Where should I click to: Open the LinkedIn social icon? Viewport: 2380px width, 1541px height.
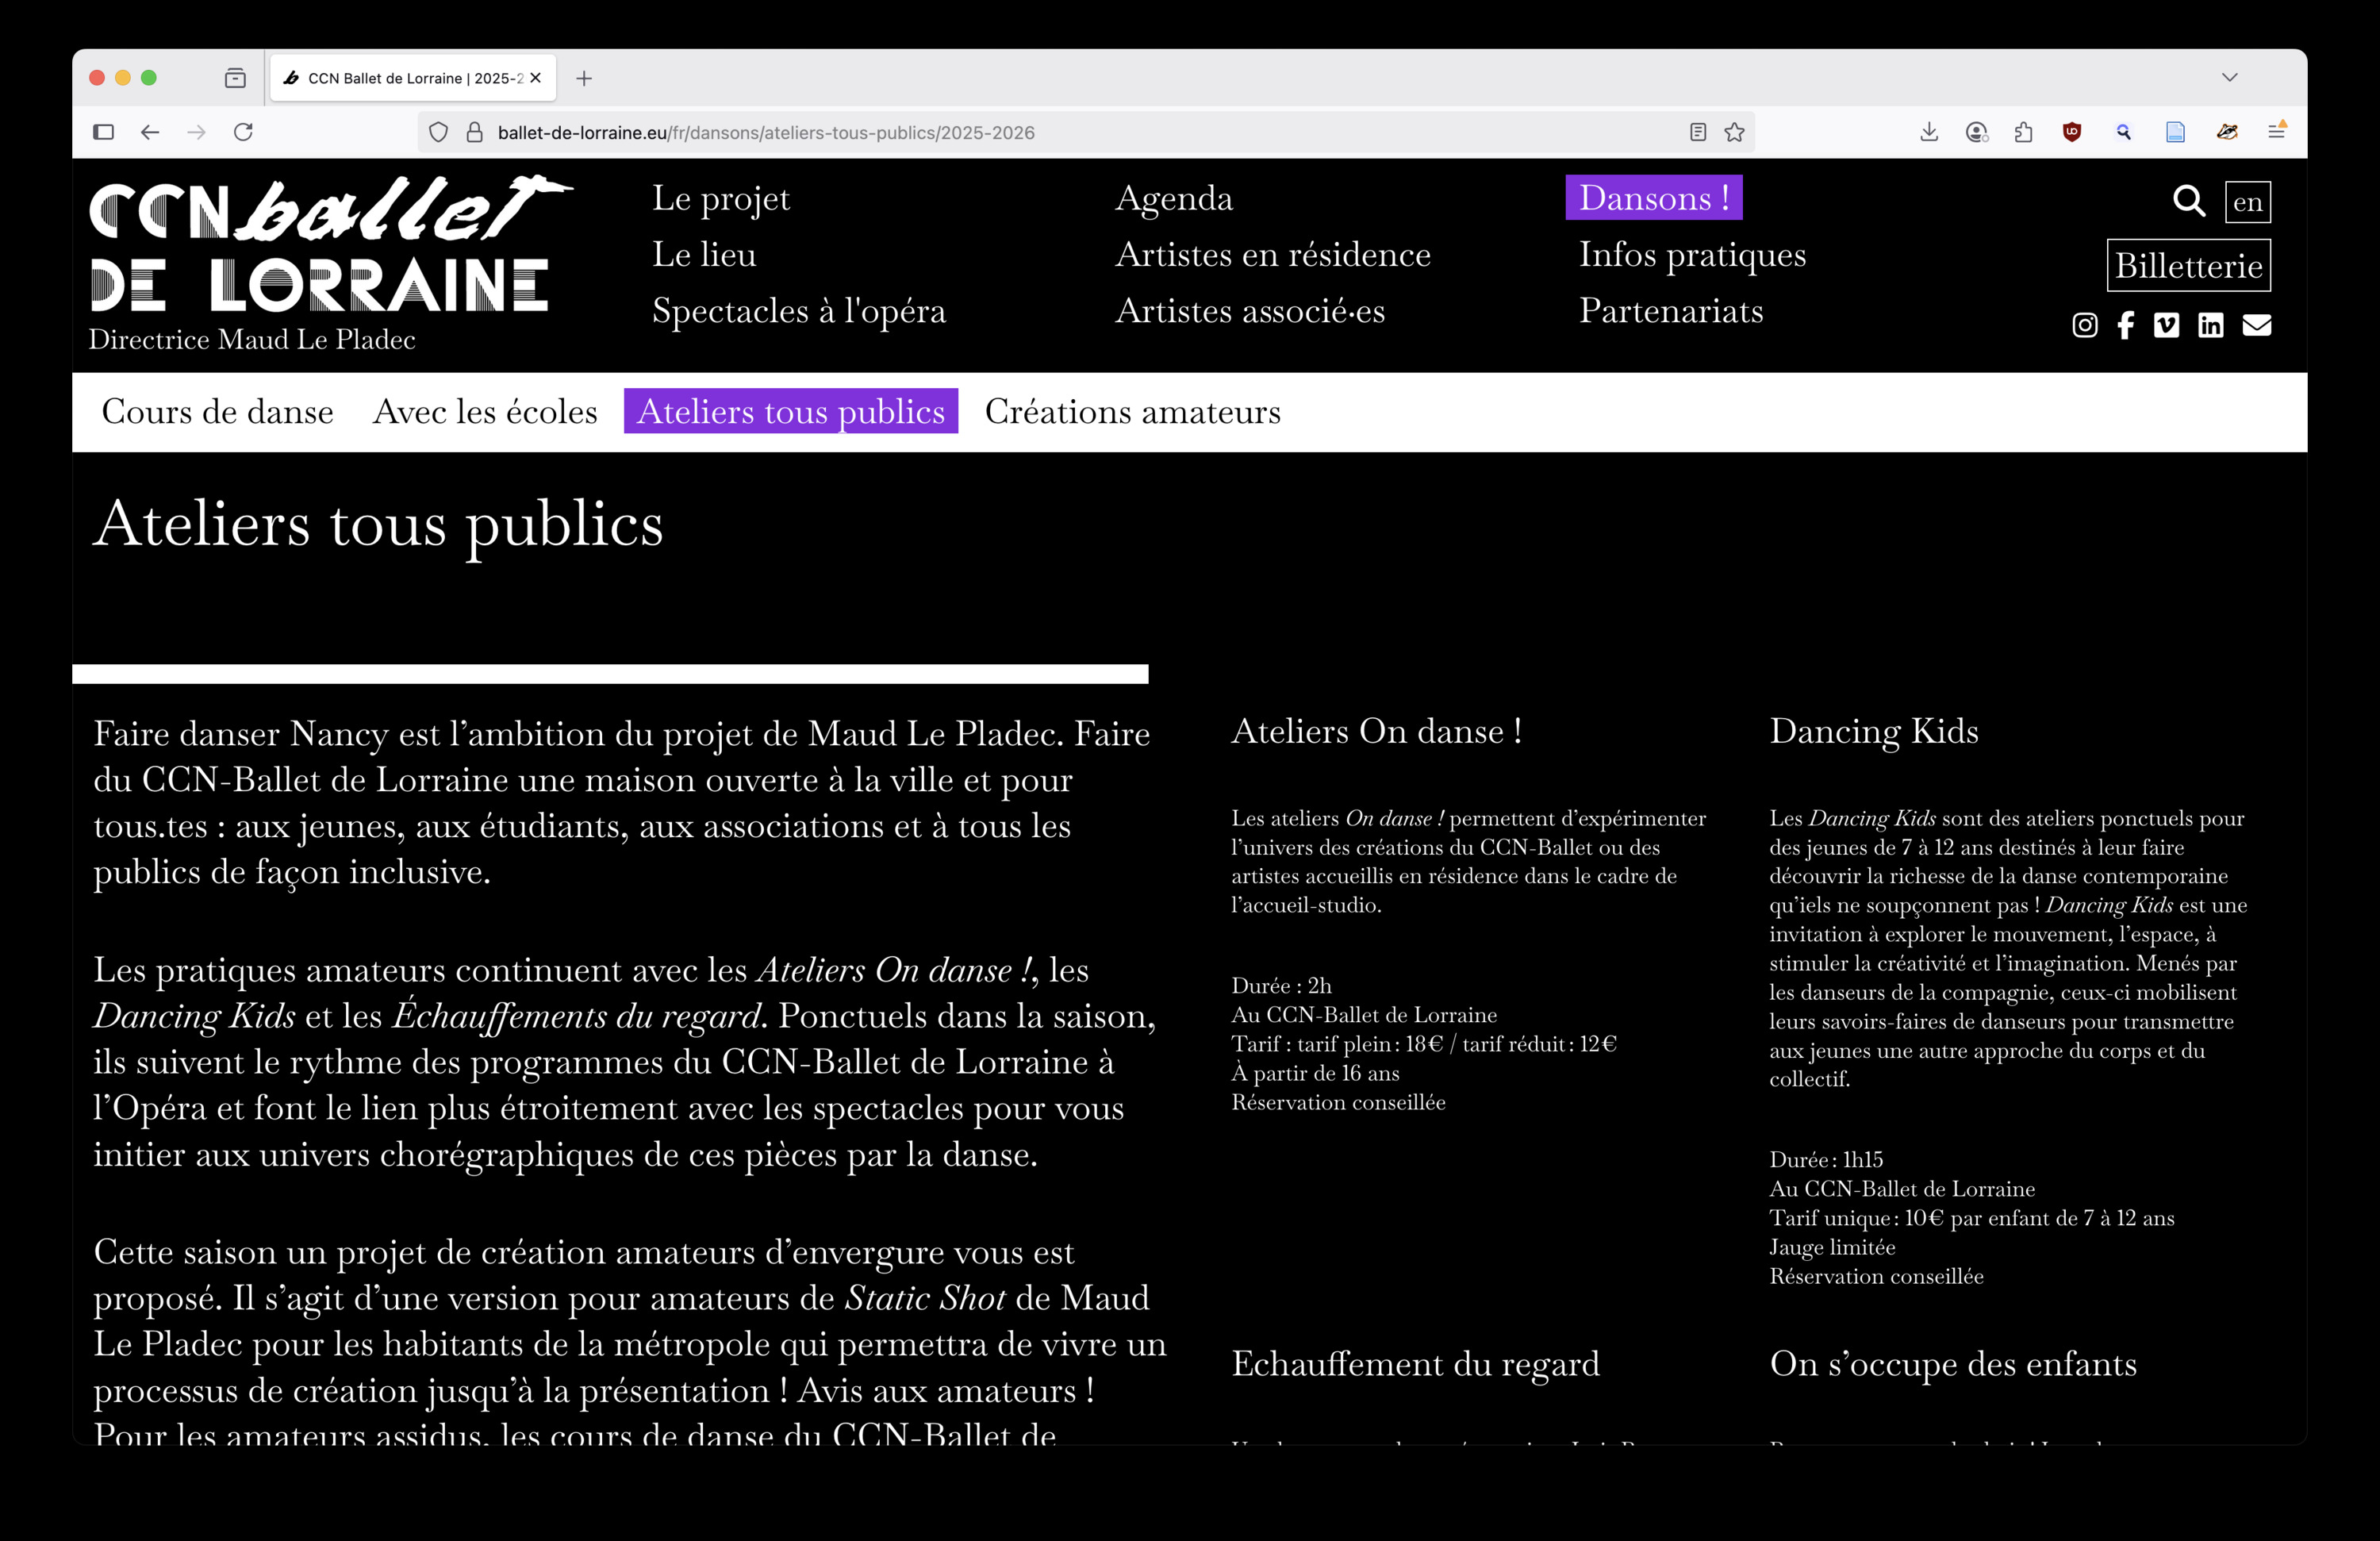[x=2210, y=325]
